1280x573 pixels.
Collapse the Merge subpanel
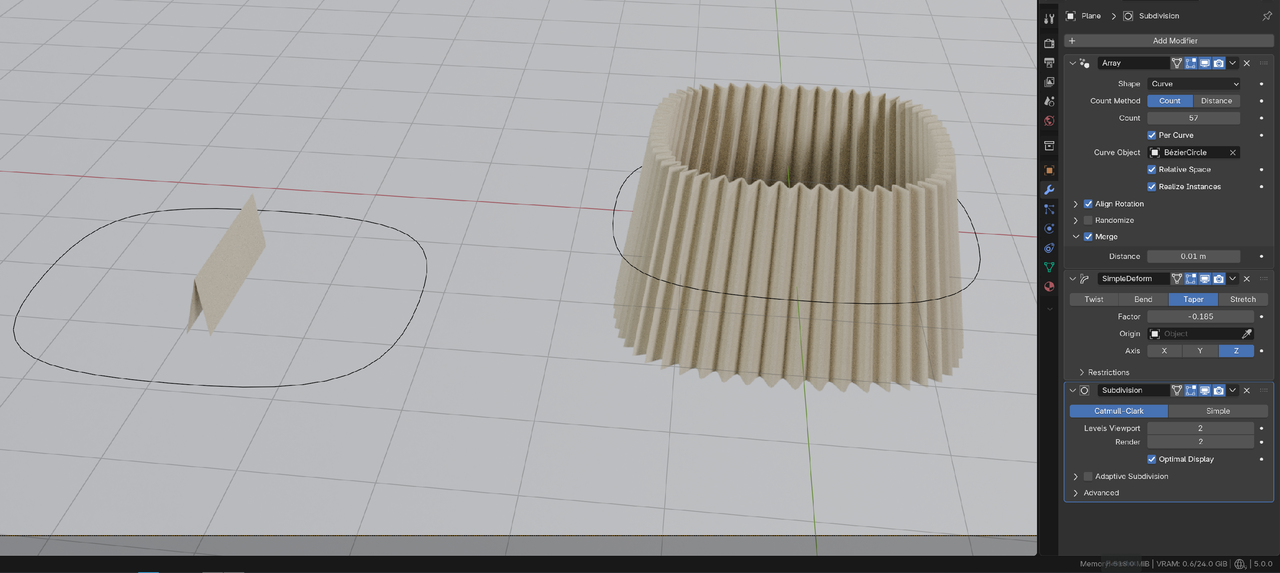pos(1076,237)
